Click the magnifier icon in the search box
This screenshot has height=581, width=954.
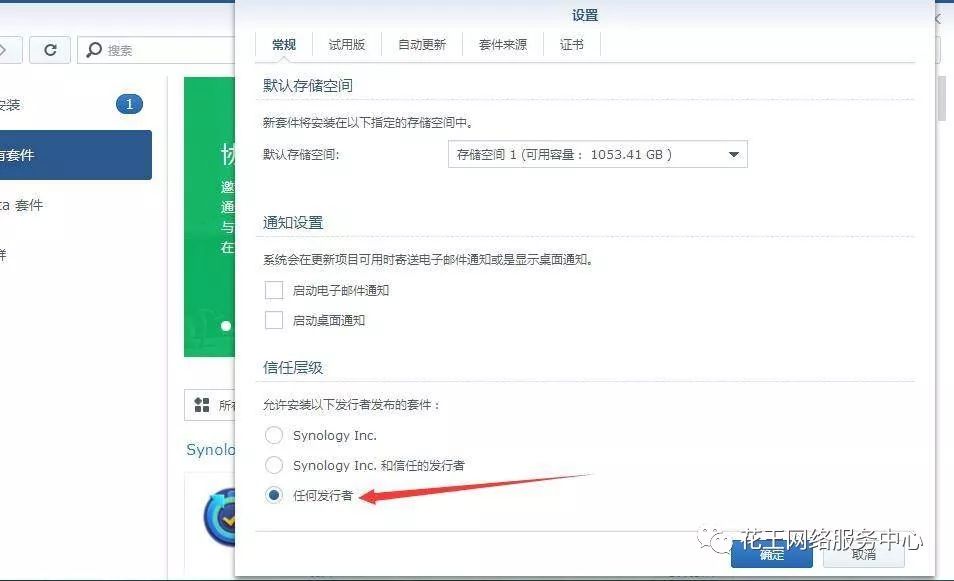pos(93,49)
